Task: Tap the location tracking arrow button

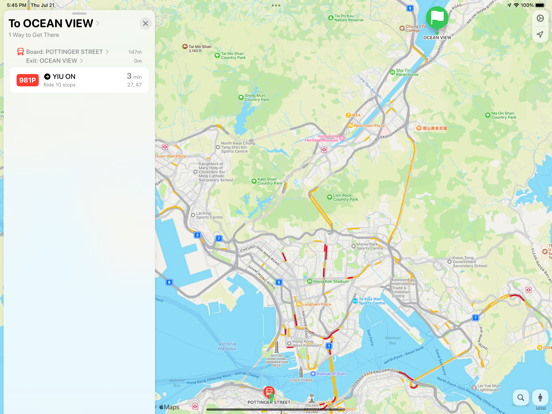Action: [540, 34]
